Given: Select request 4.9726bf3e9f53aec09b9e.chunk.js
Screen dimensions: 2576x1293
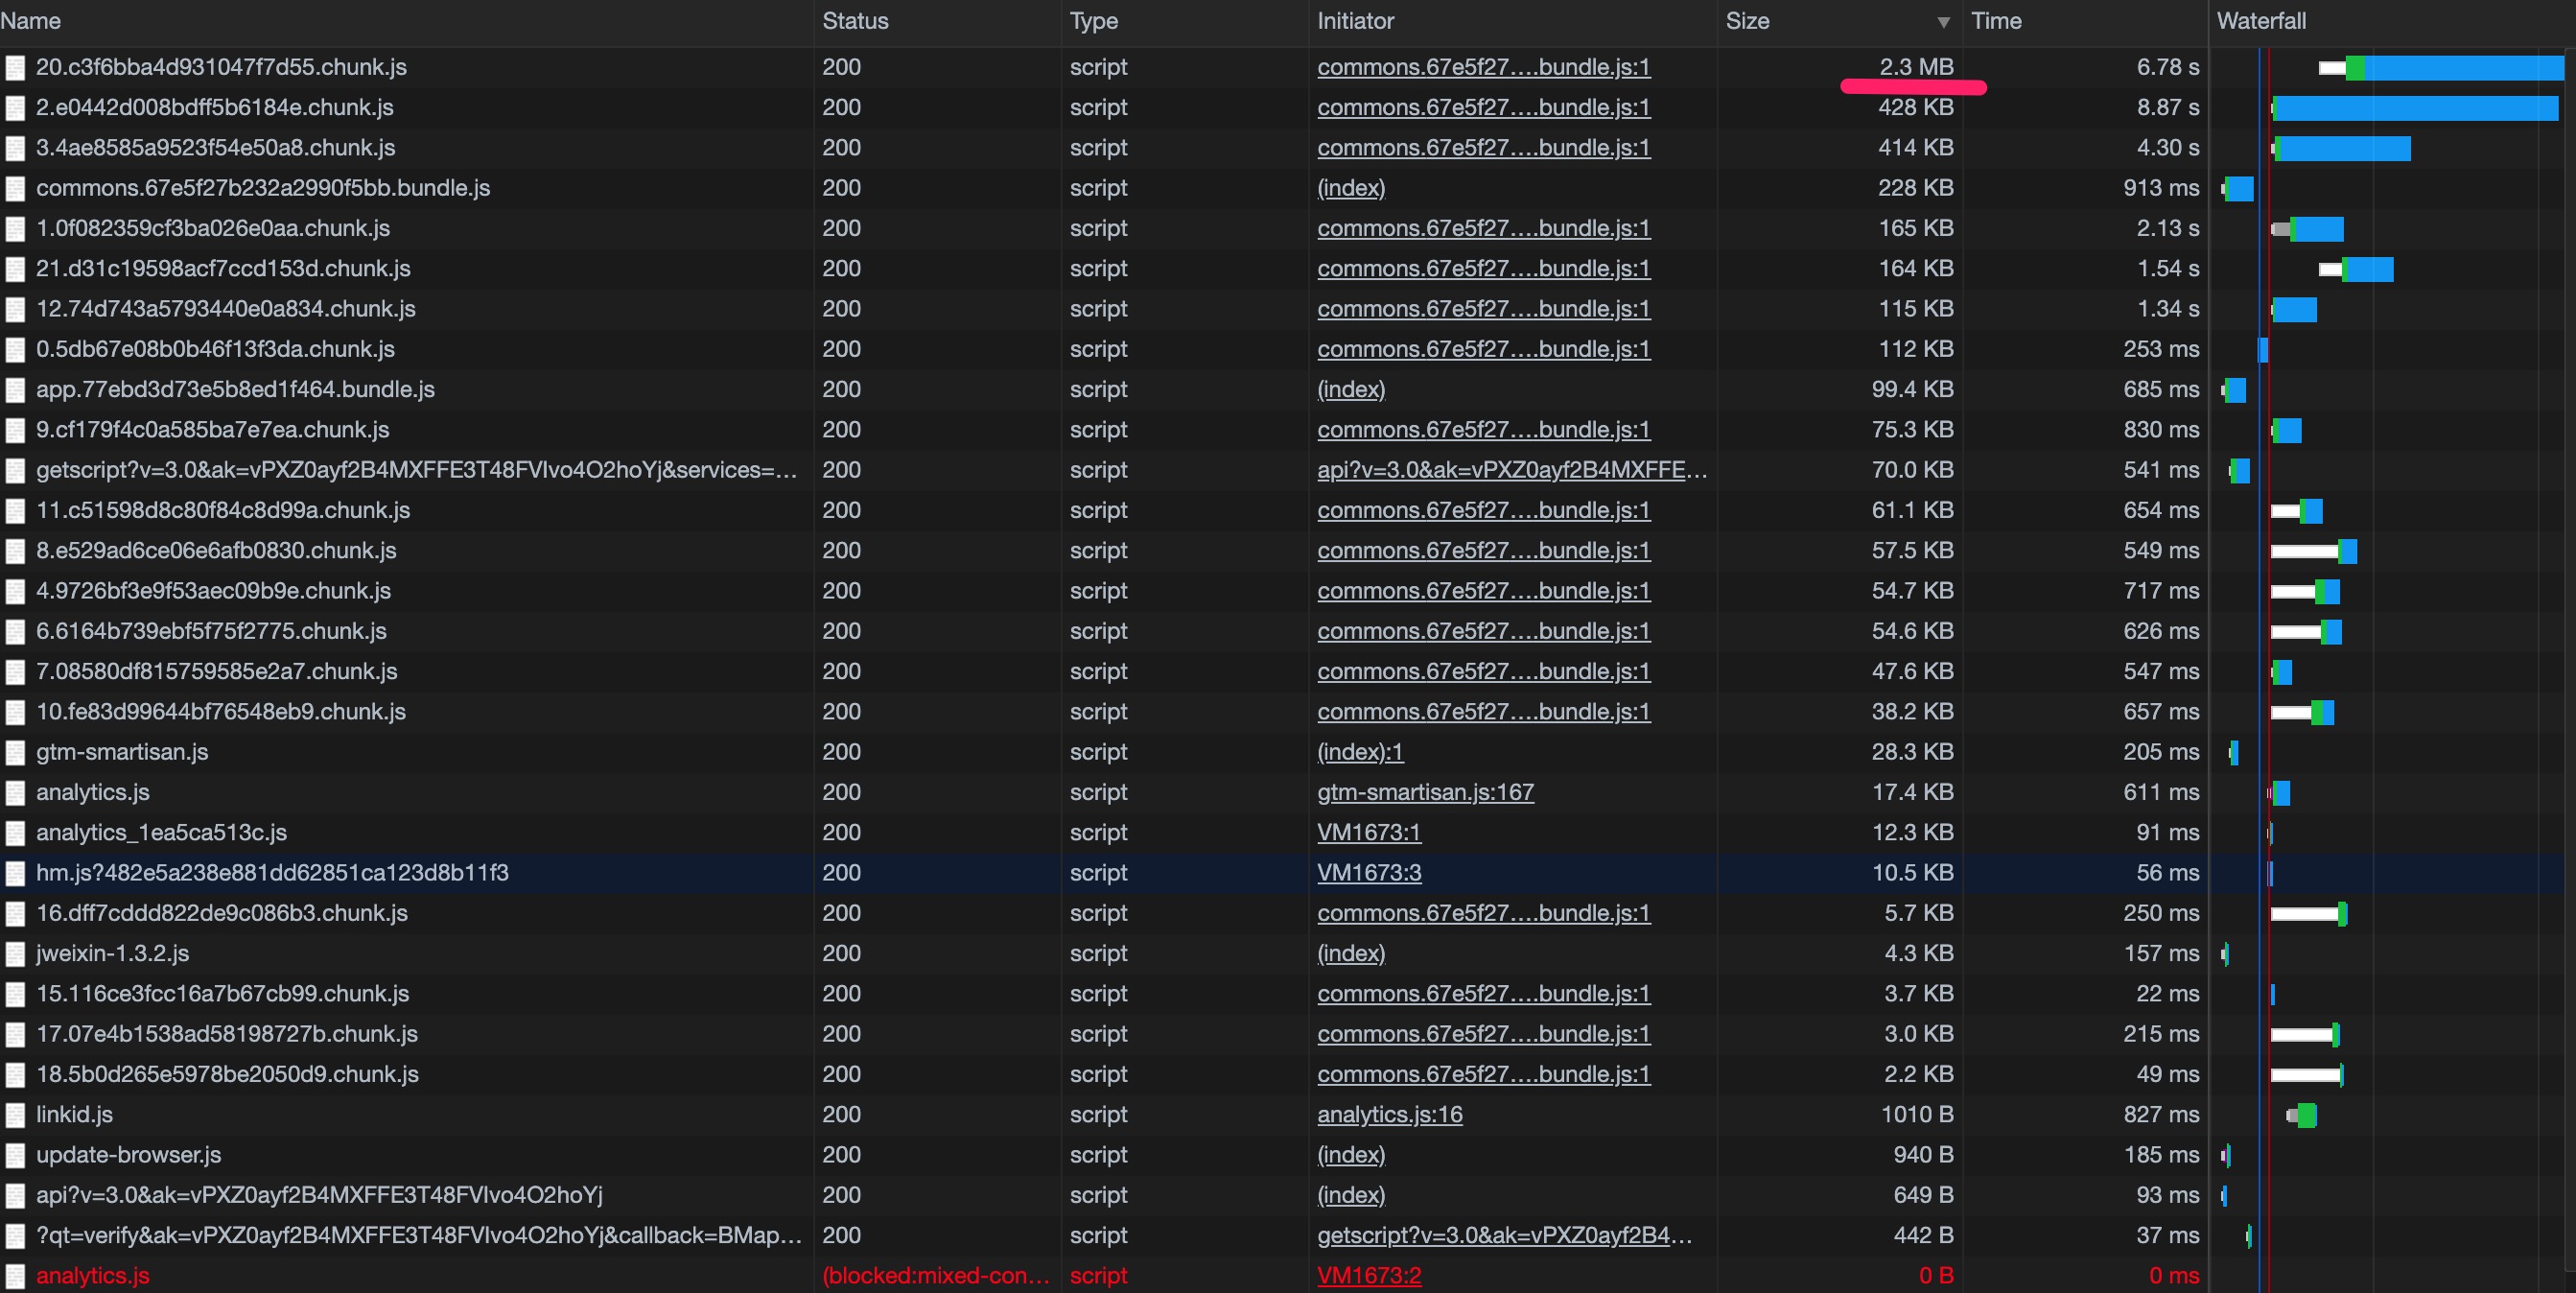Looking at the screenshot, I should [213, 591].
